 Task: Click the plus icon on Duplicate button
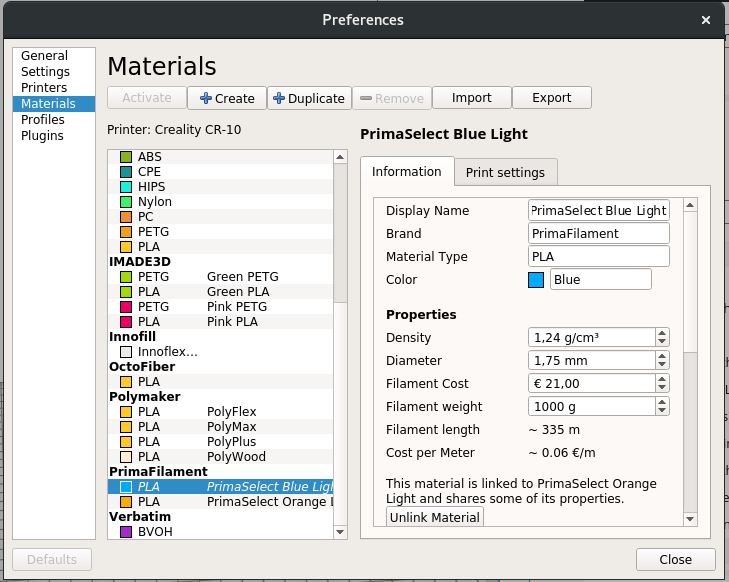tap(279, 98)
